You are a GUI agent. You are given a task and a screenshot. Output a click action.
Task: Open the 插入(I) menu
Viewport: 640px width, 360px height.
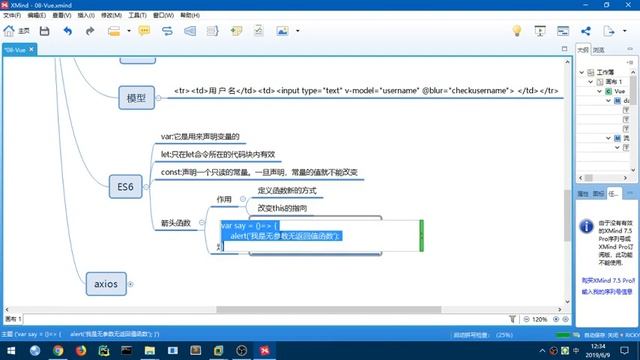coord(86,15)
